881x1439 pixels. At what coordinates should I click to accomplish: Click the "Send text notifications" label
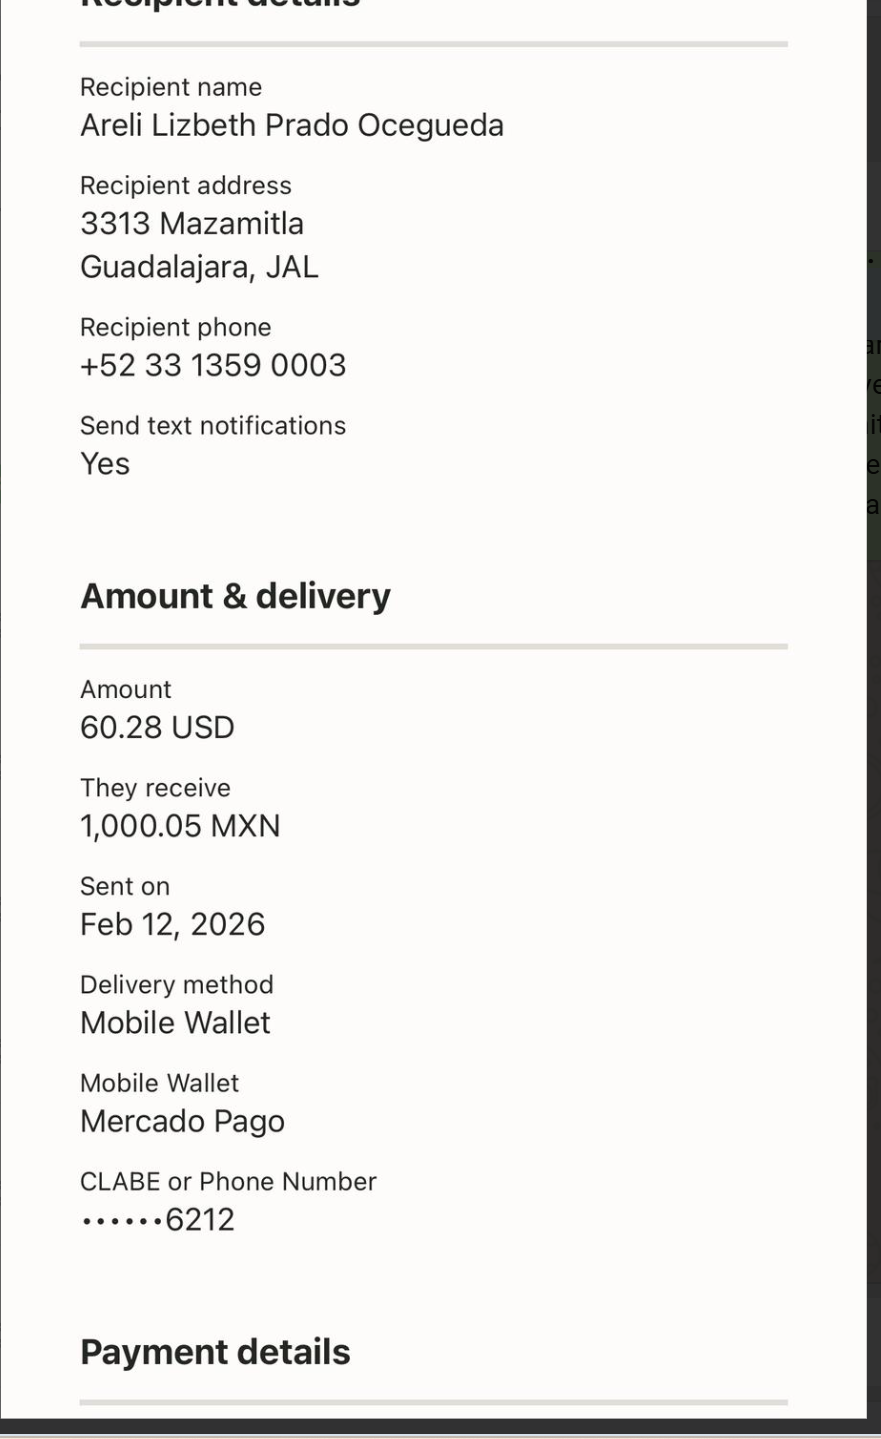coord(212,426)
